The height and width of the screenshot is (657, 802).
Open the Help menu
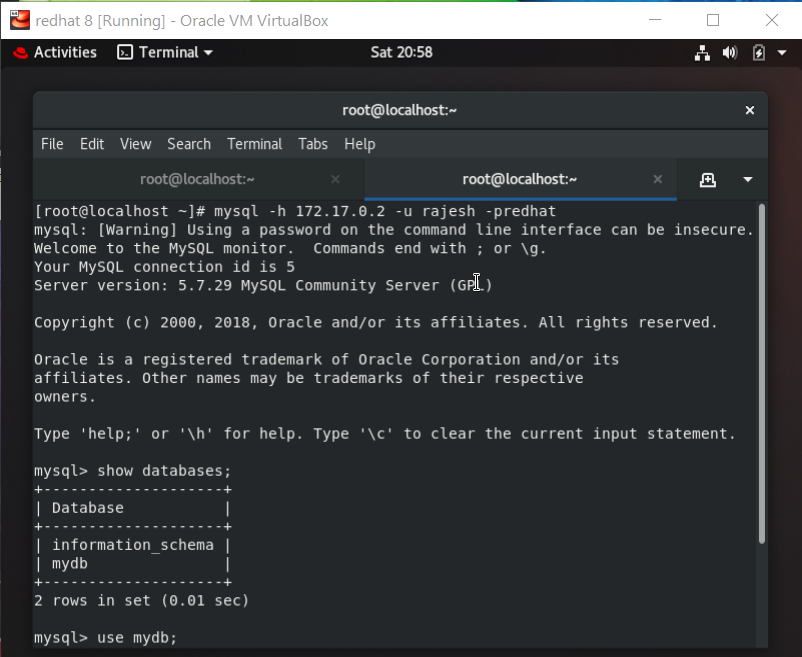pos(360,144)
